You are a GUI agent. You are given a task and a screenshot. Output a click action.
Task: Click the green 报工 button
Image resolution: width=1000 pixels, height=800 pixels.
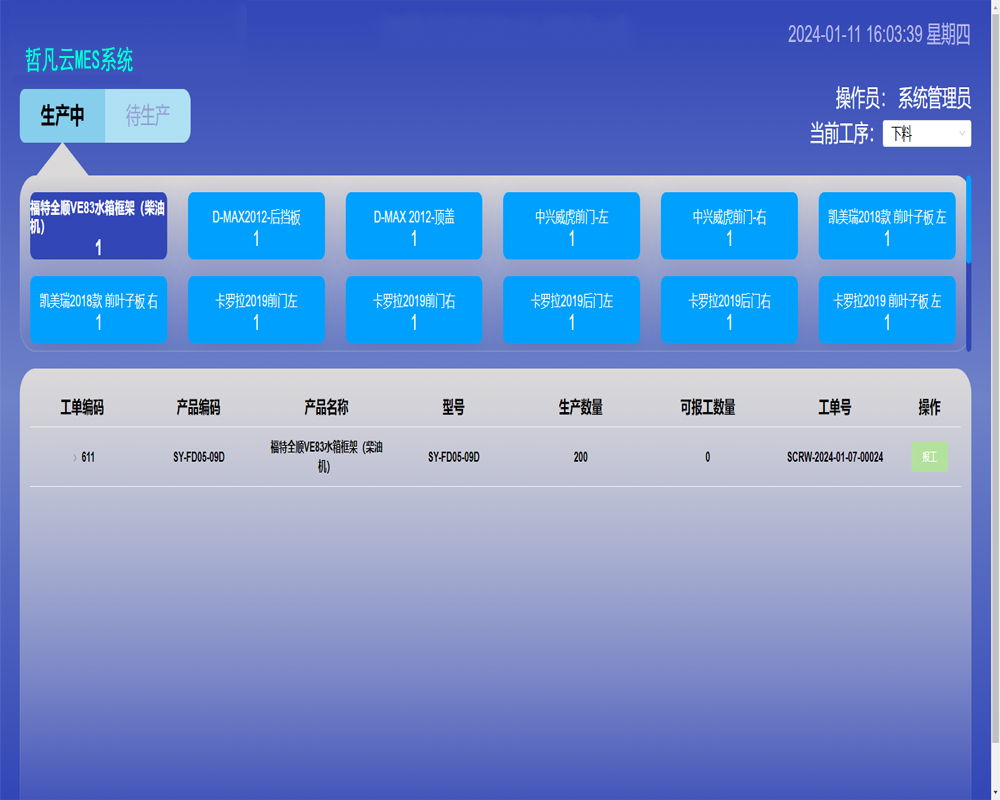pyautogui.click(x=929, y=457)
